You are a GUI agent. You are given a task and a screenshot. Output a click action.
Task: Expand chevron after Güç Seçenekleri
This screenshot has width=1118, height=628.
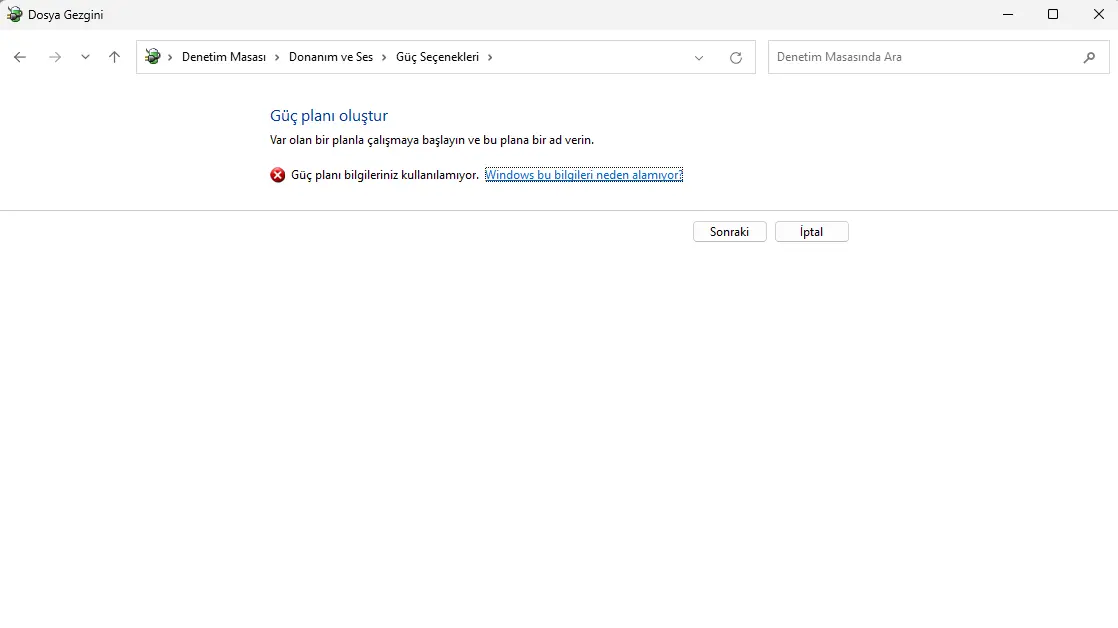(490, 57)
